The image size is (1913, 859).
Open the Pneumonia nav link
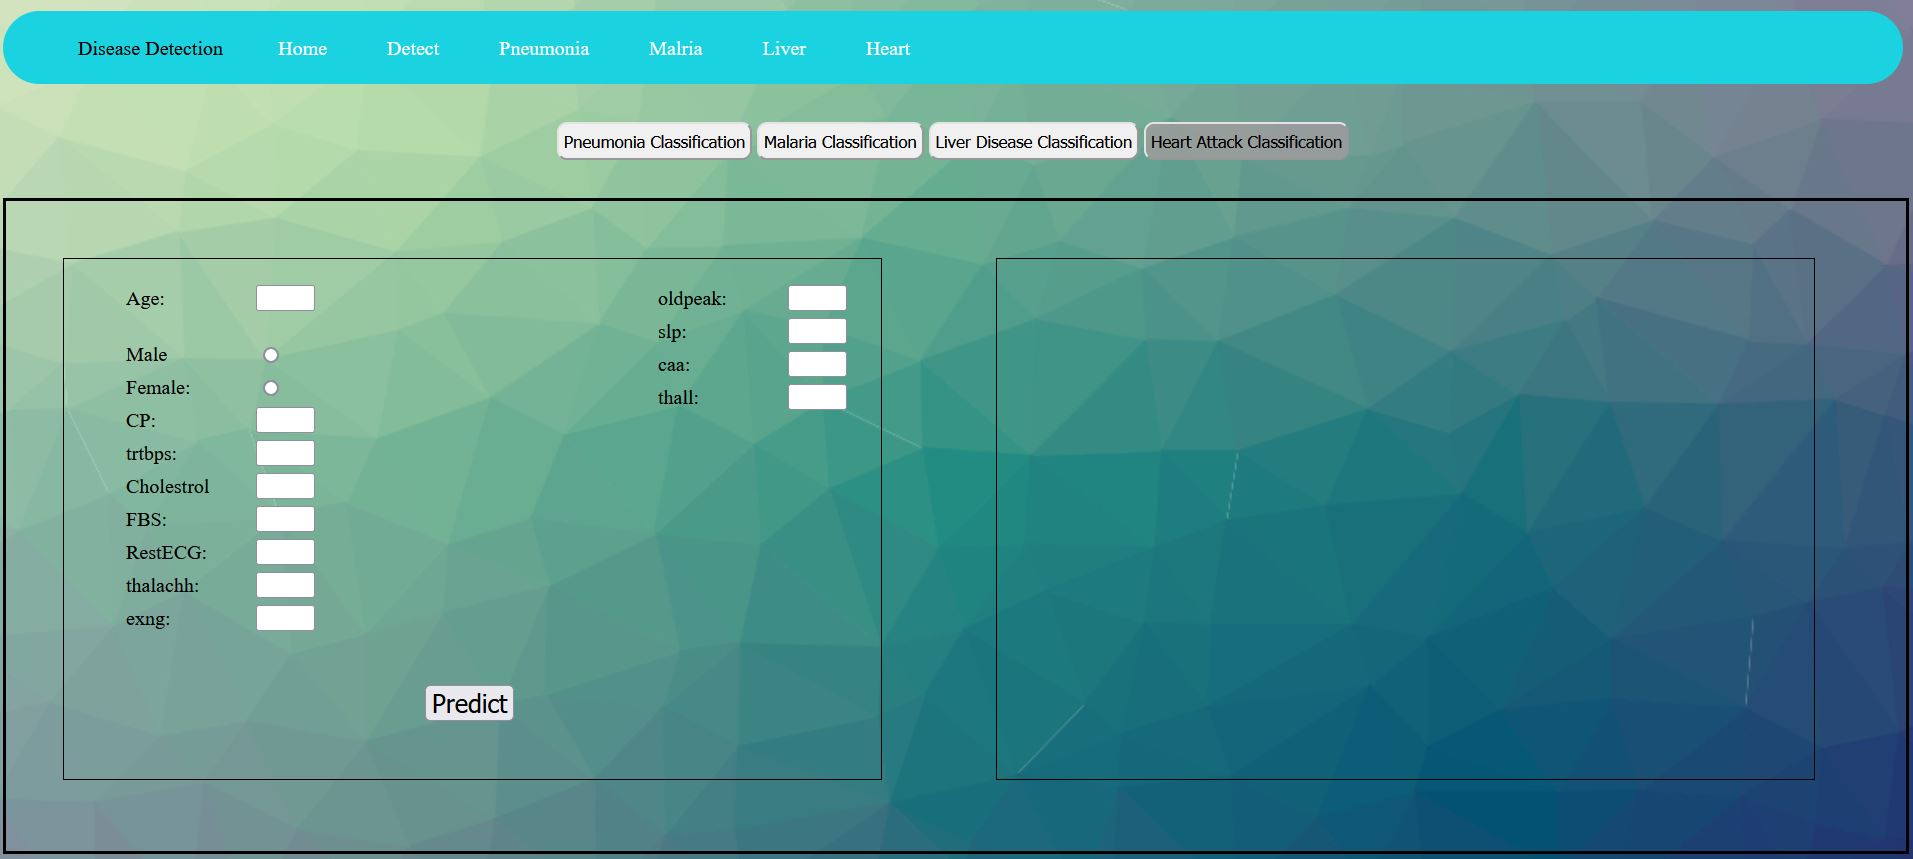(544, 48)
